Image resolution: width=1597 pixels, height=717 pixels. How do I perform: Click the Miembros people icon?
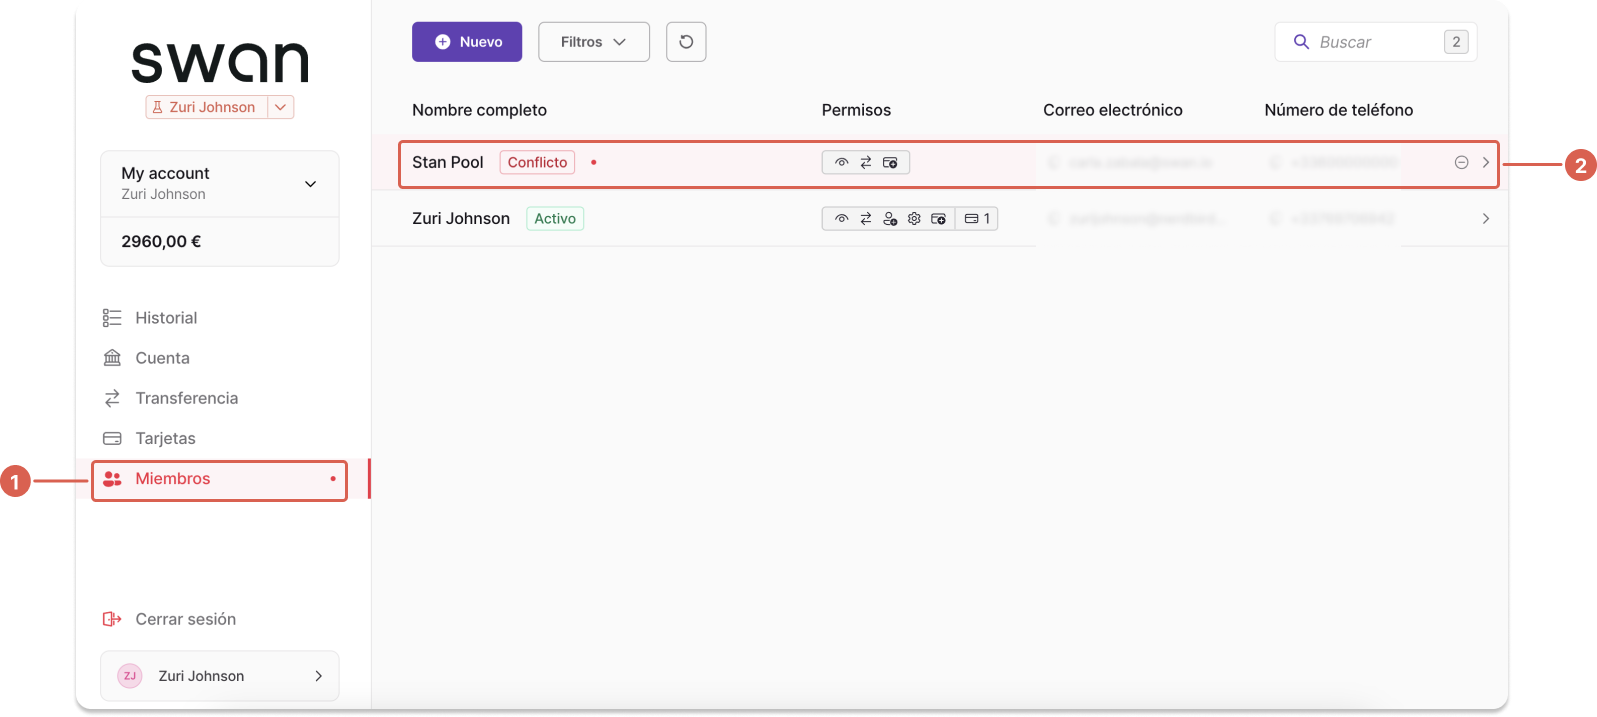pos(112,479)
